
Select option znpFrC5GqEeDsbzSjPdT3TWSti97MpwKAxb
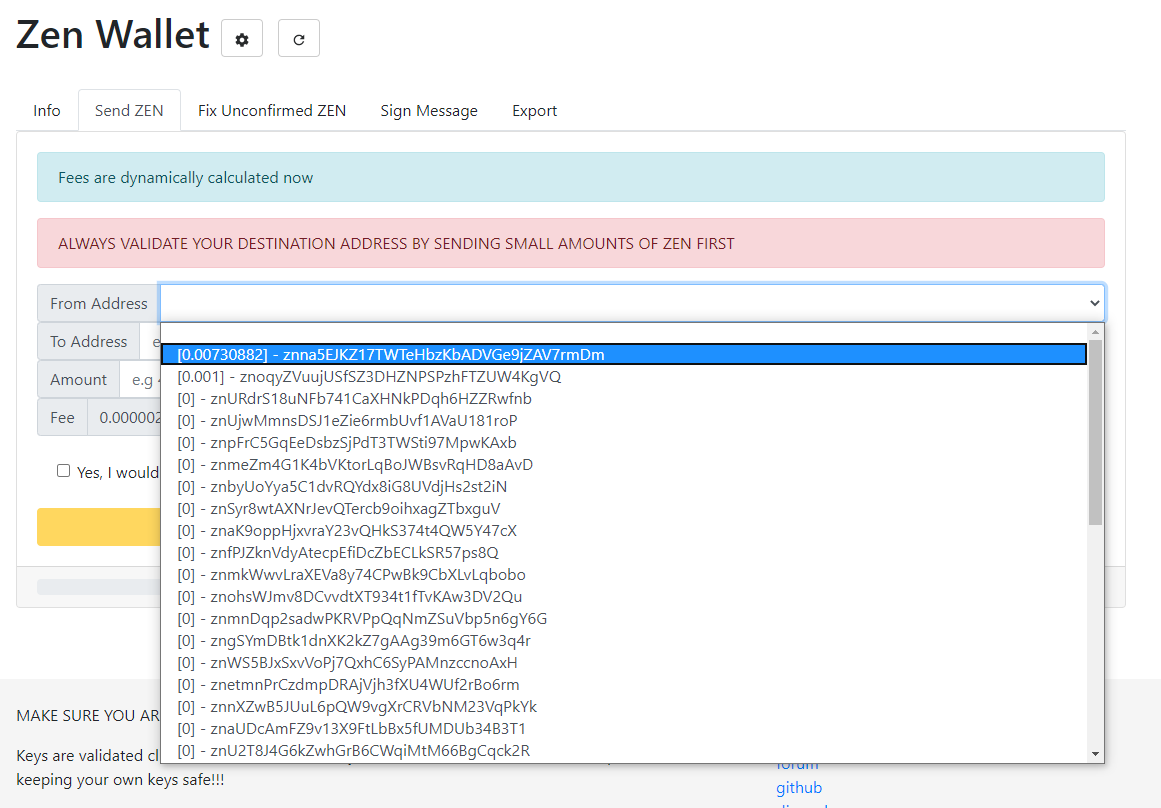tap(623, 443)
